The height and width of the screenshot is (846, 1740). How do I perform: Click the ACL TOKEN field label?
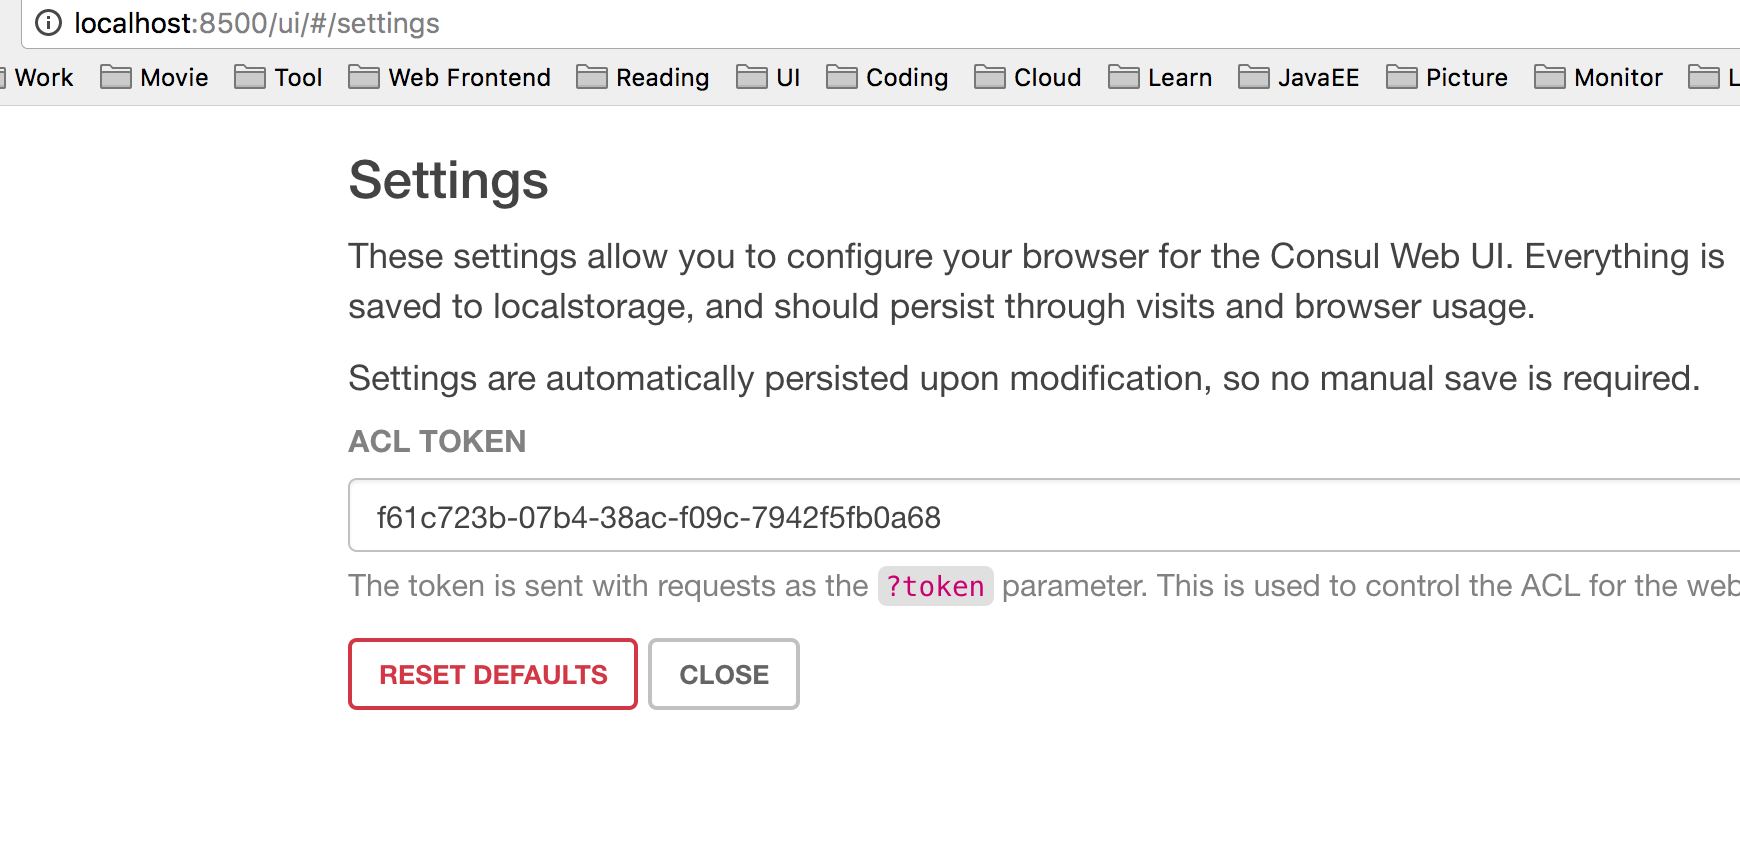(437, 441)
